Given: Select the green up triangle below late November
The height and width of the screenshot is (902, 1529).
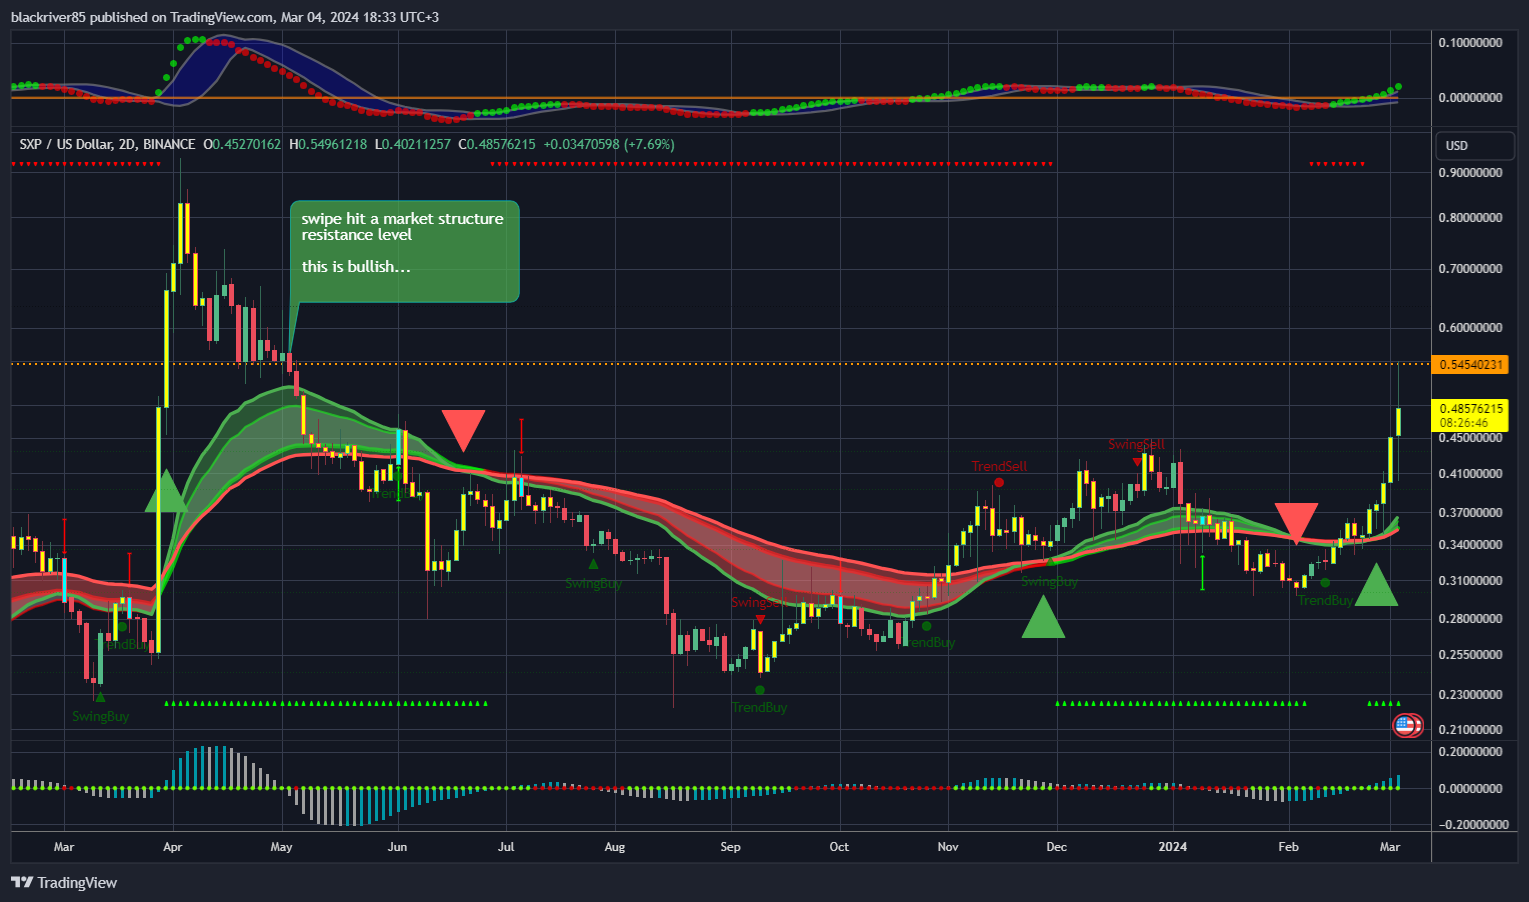Looking at the screenshot, I should click(1043, 616).
